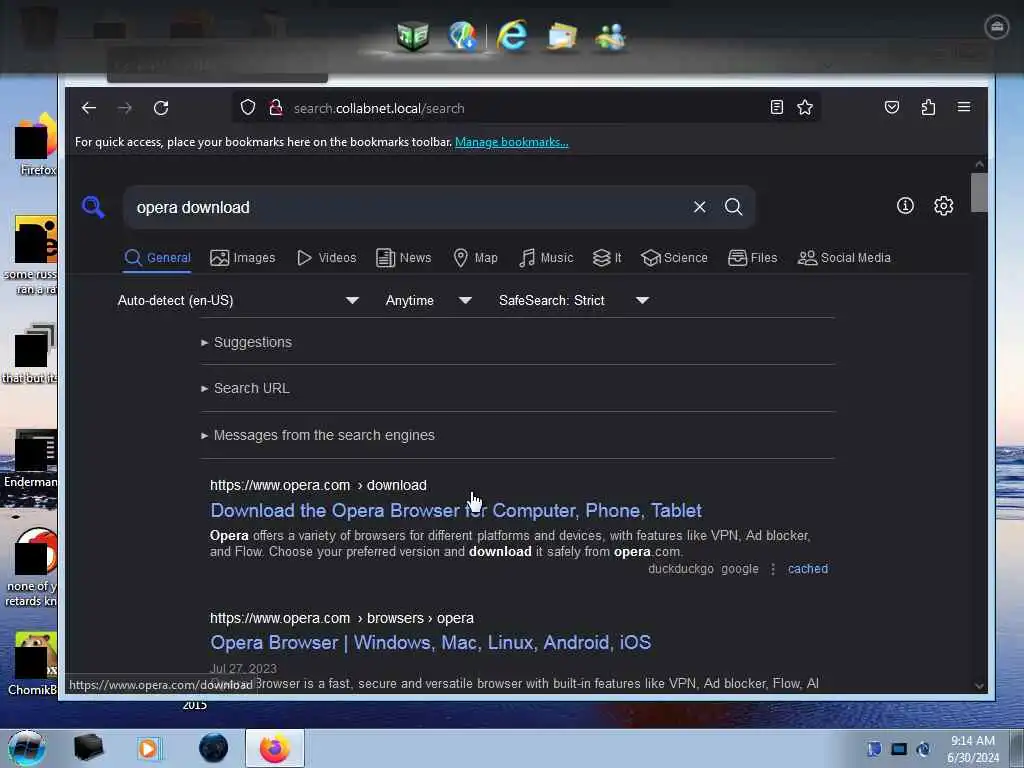Open the SafeSearch: Strict dropdown

pos(573,300)
